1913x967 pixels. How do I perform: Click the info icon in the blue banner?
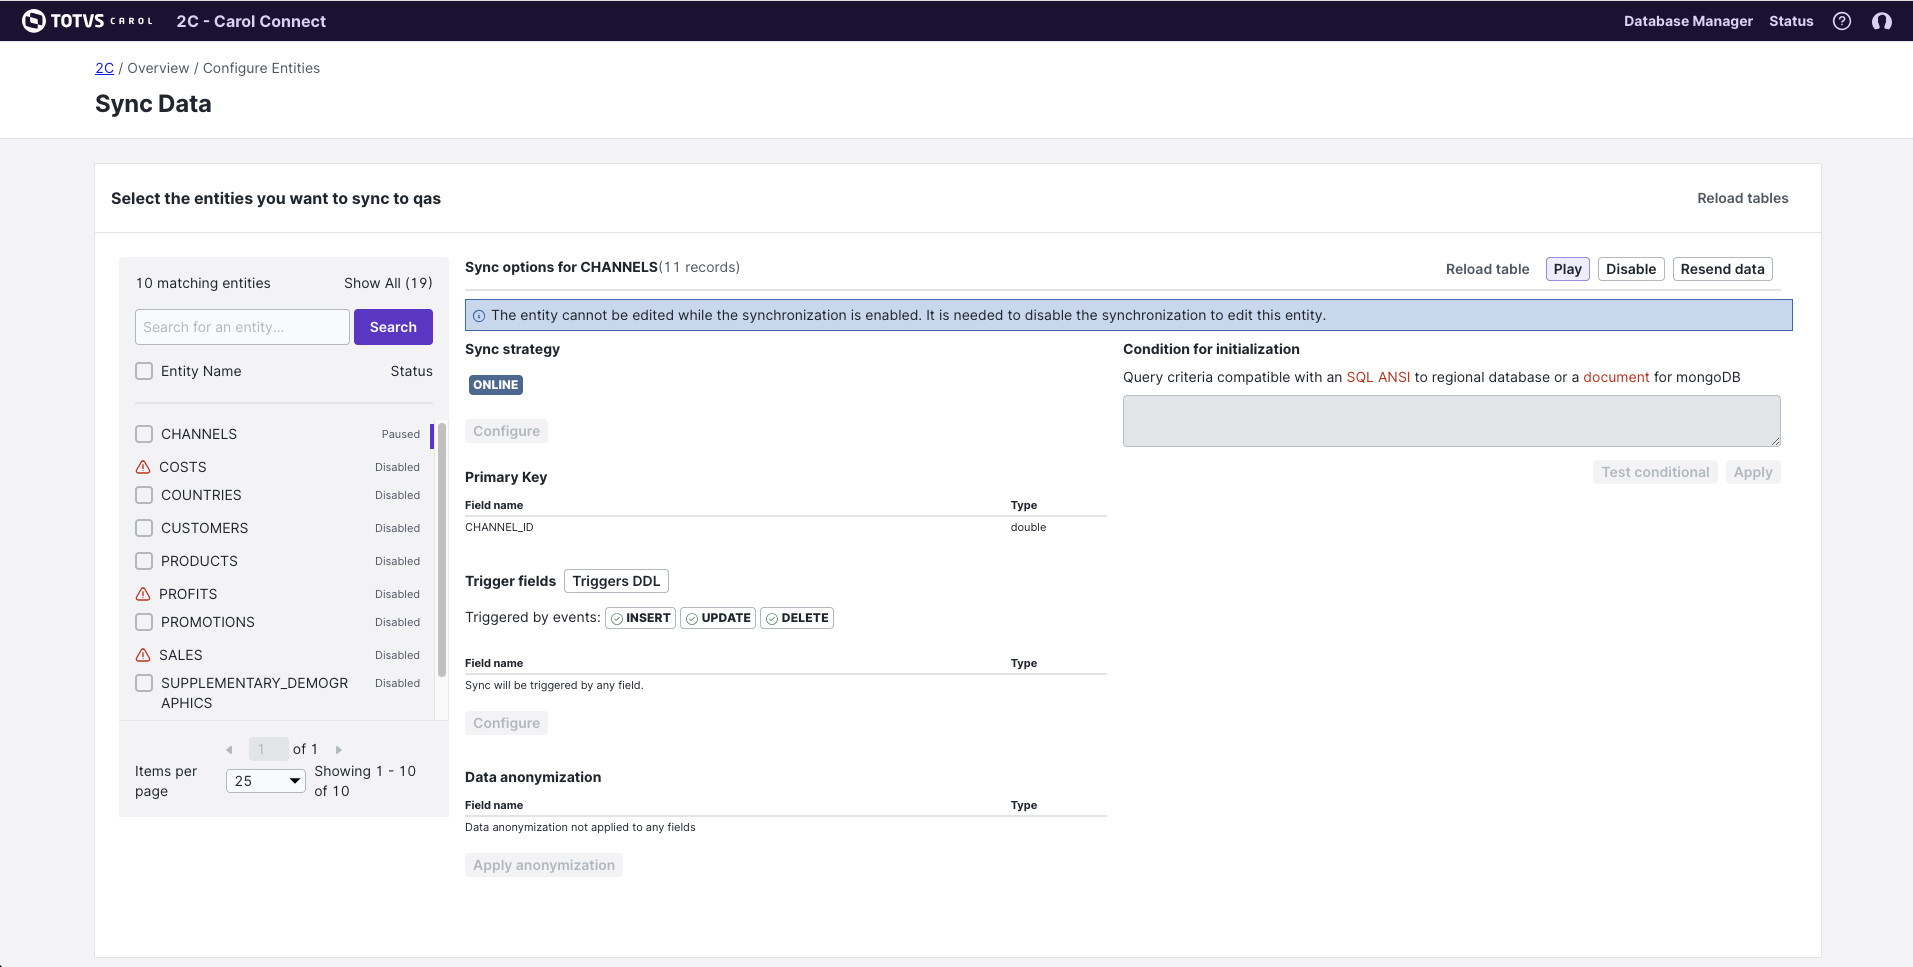[x=479, y=316]
